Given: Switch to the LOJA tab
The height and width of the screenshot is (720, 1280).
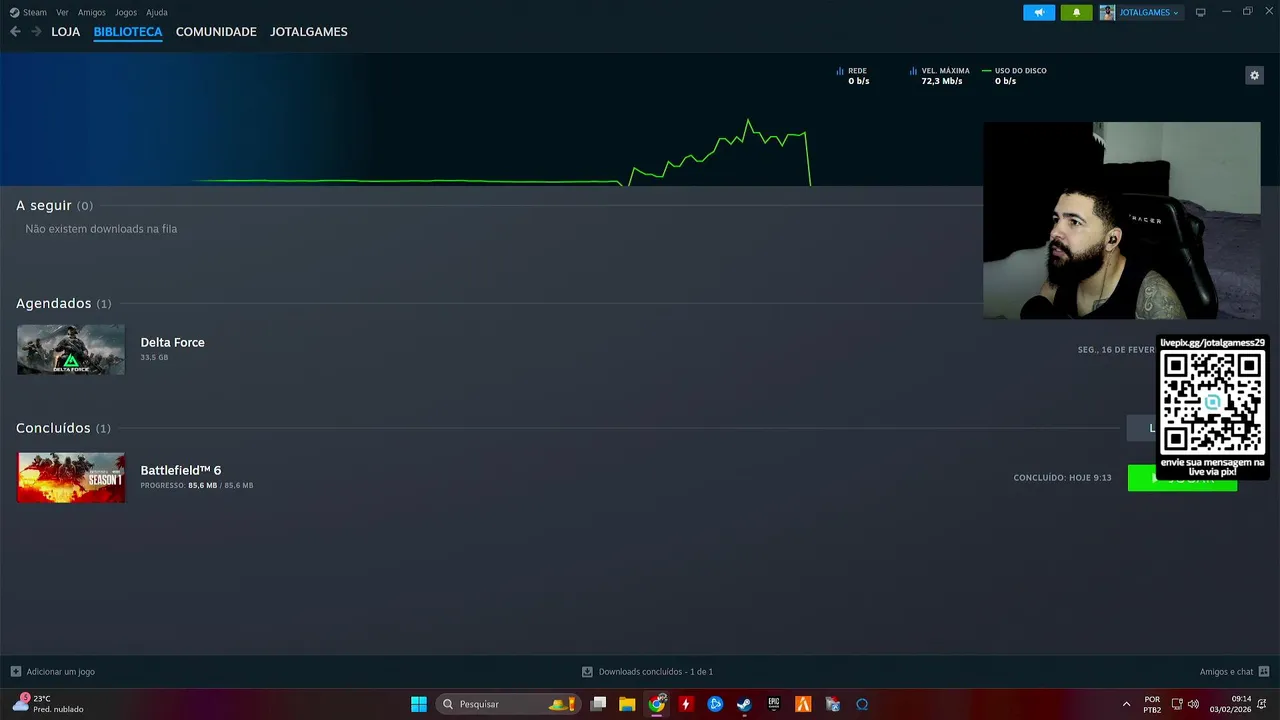Looking at the screenshot, I should click(x=66, y=32).
